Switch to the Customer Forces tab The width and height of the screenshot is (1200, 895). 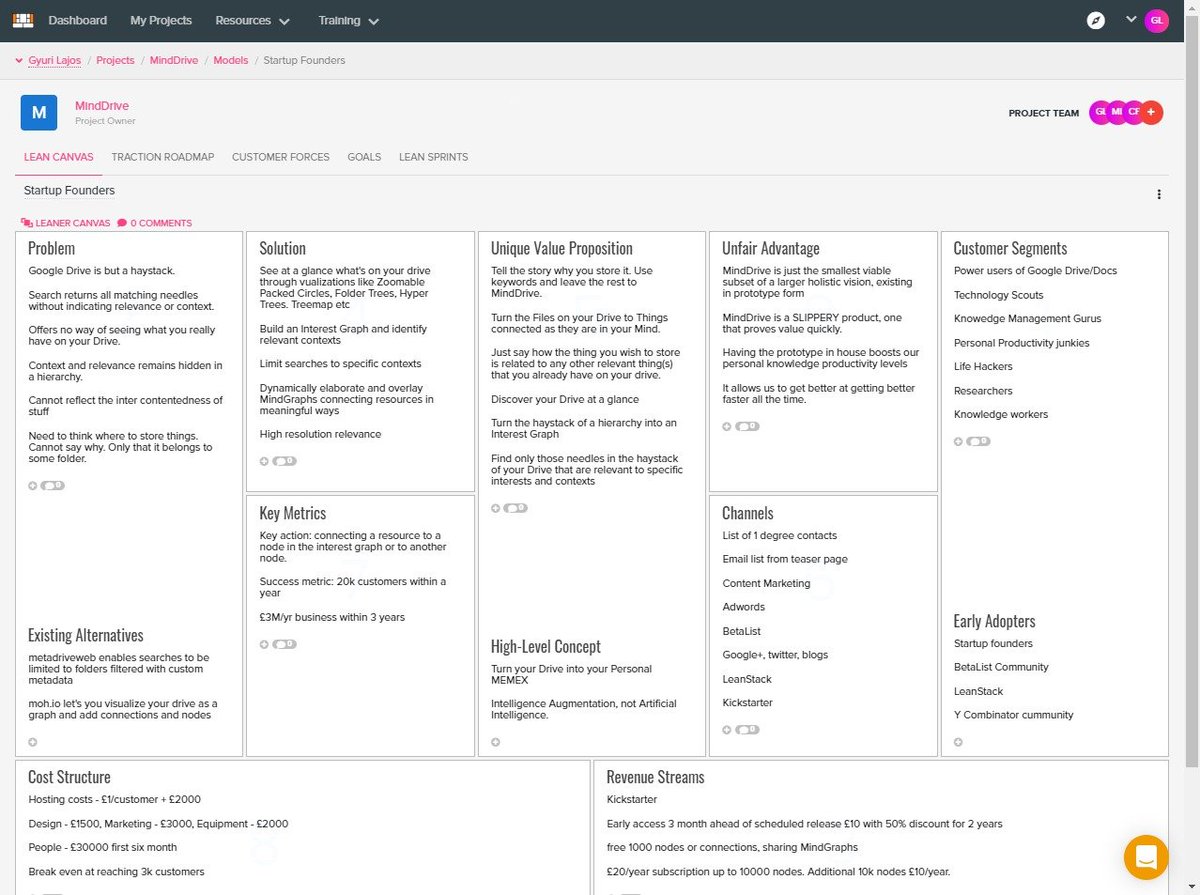(281, 157)
